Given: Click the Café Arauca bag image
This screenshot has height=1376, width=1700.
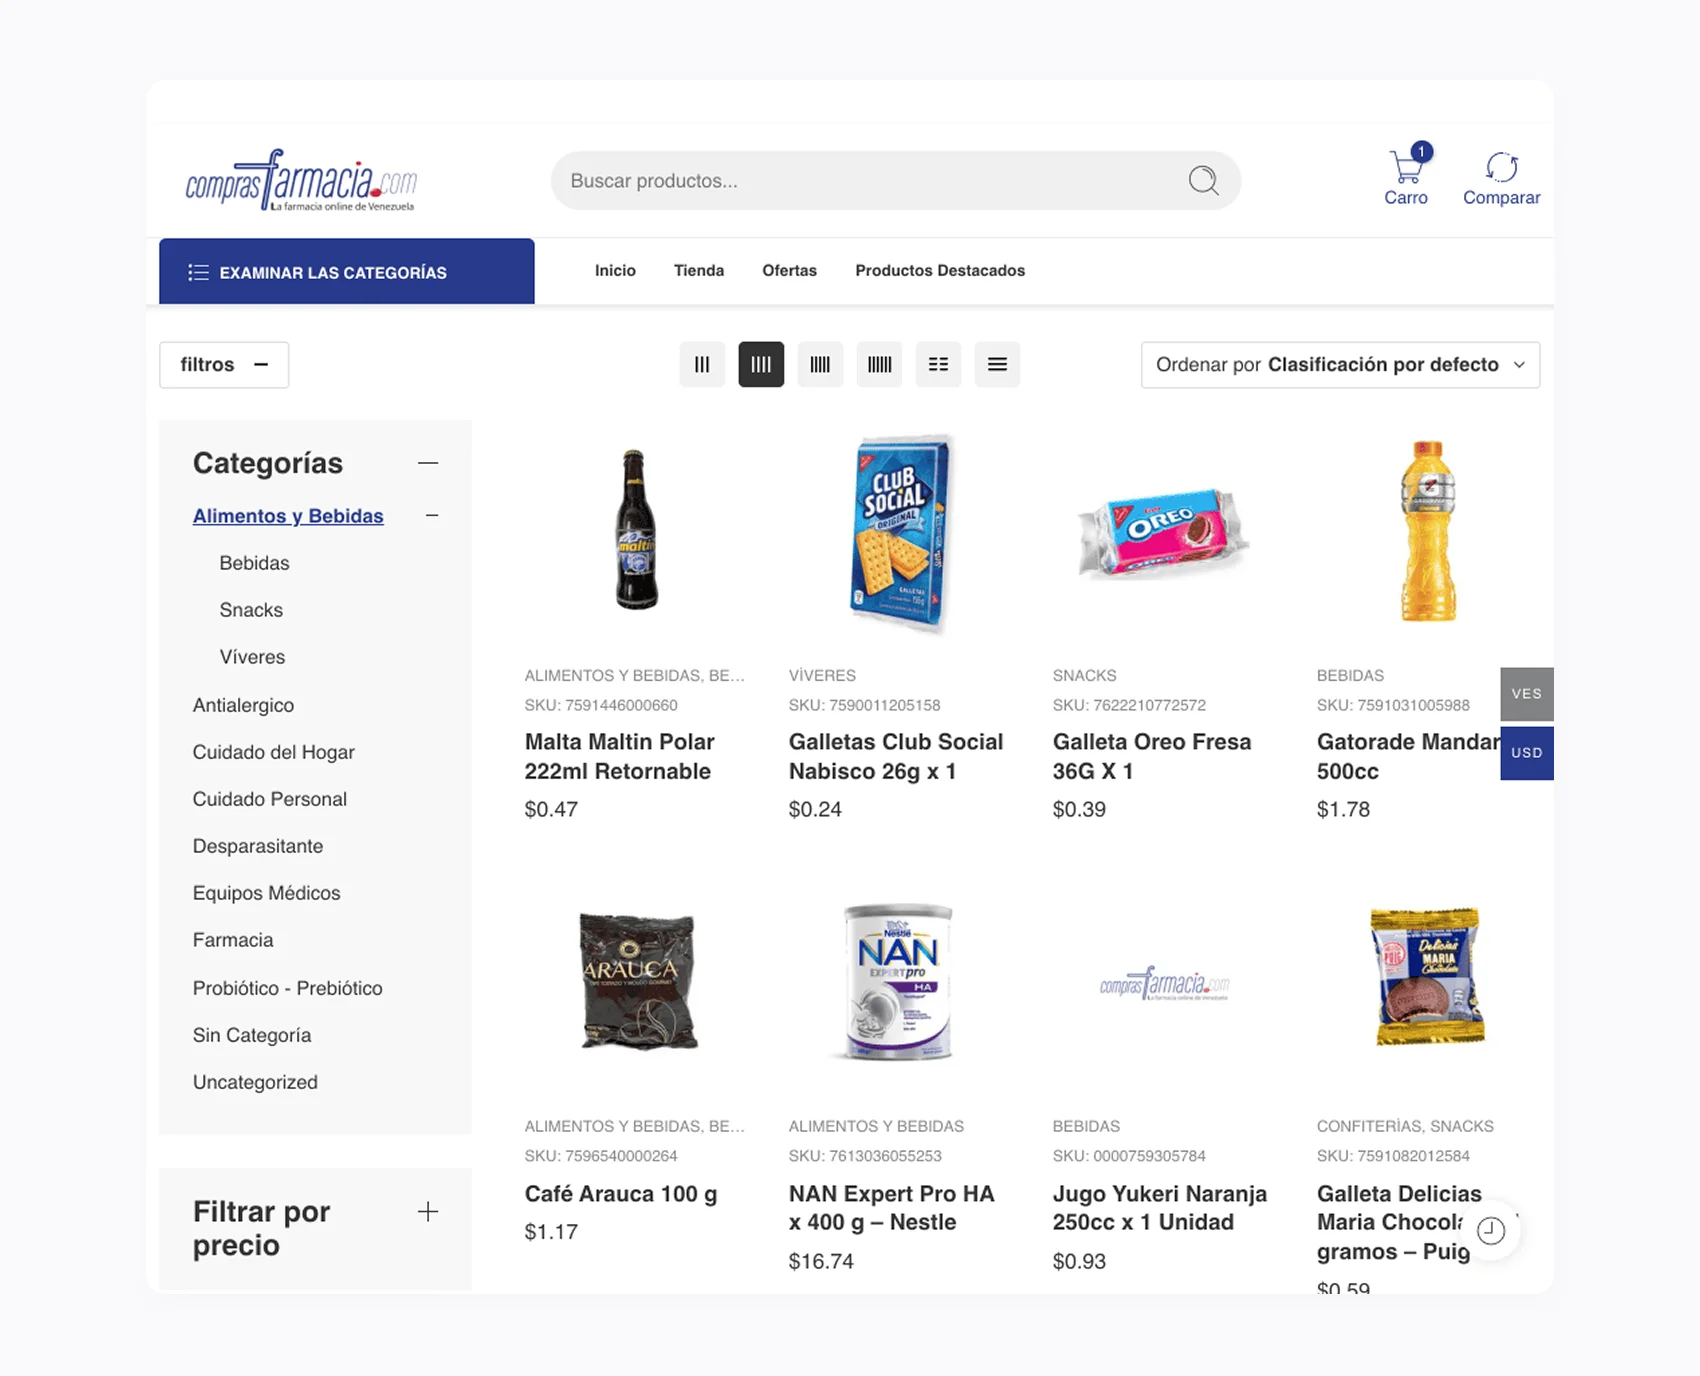Looking at the screenshot, I should pyautogui.click(x=638, y=981).
